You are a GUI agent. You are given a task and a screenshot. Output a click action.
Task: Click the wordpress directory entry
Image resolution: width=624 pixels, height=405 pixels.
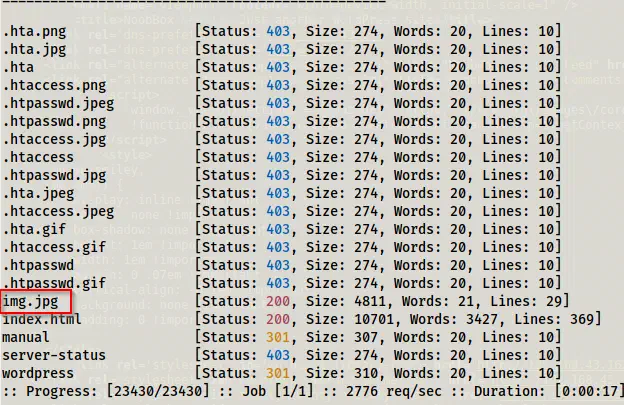coord(38,374)
